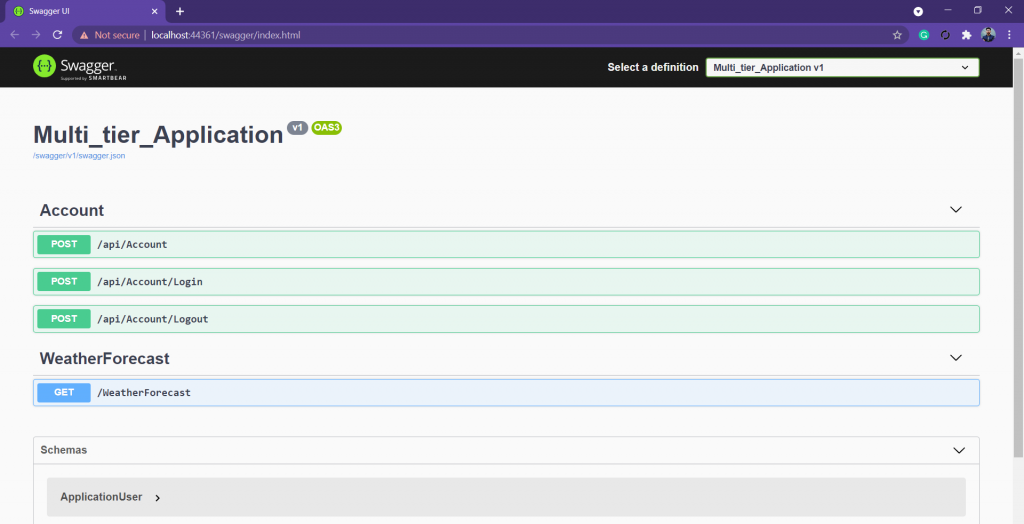Reload the Swagger page
Screen dimensions: 1024x524
57,35
